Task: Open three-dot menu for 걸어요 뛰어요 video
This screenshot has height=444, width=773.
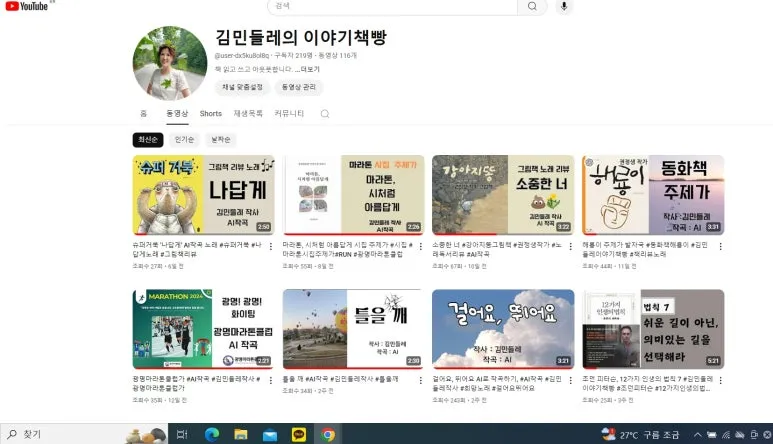Action: [570, 380]
